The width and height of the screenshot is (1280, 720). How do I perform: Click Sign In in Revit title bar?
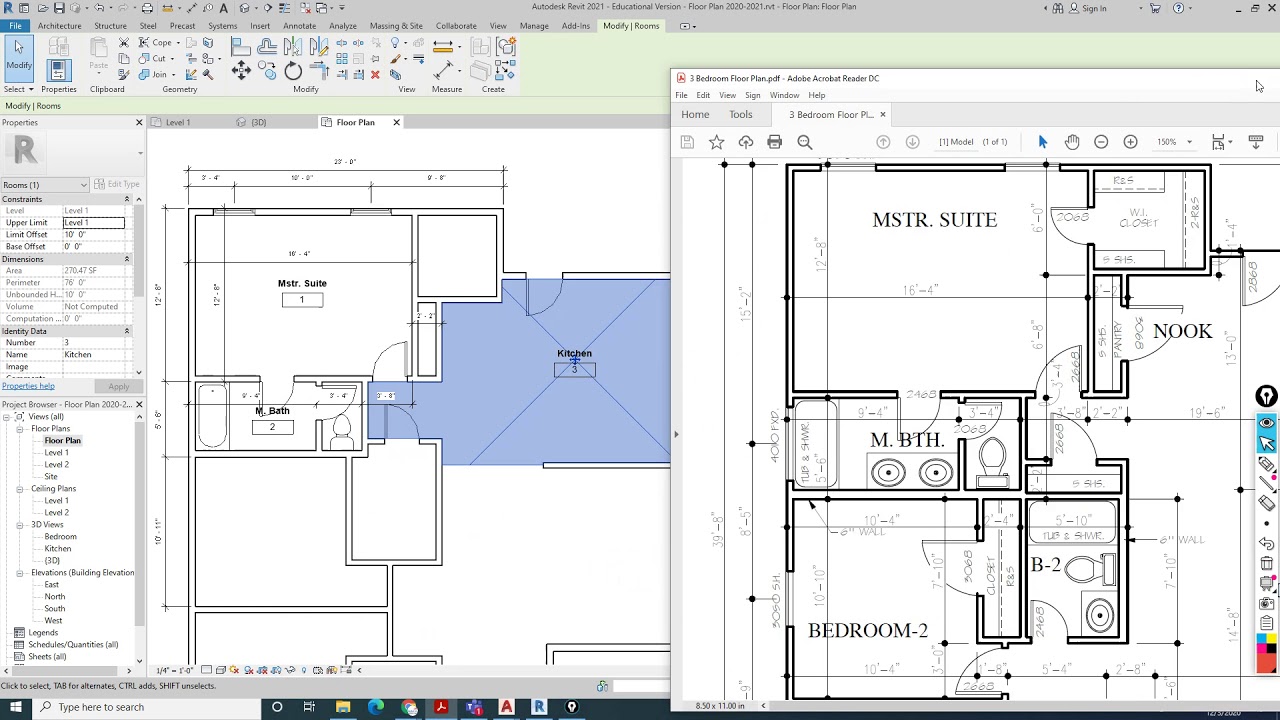pyautogui.click(x=1087, y=8)
